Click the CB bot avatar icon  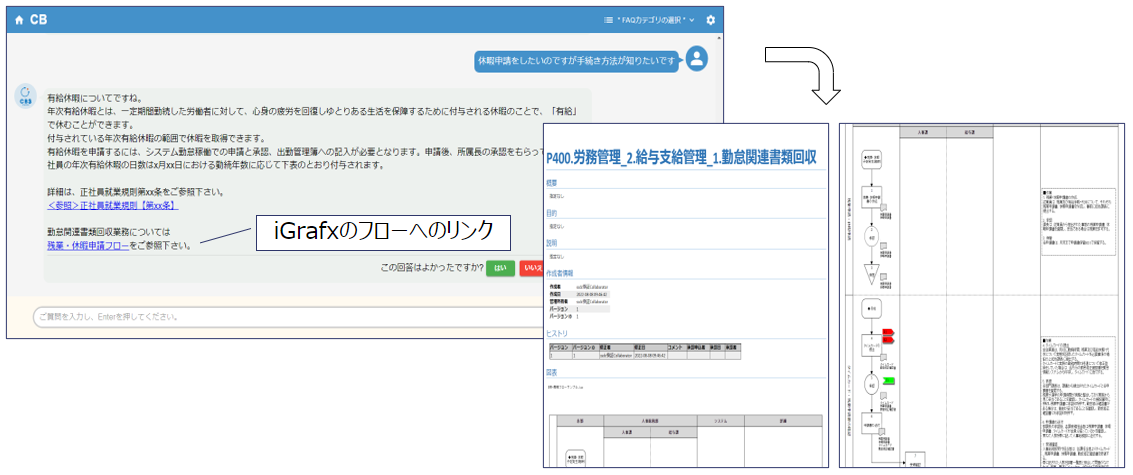26,96
